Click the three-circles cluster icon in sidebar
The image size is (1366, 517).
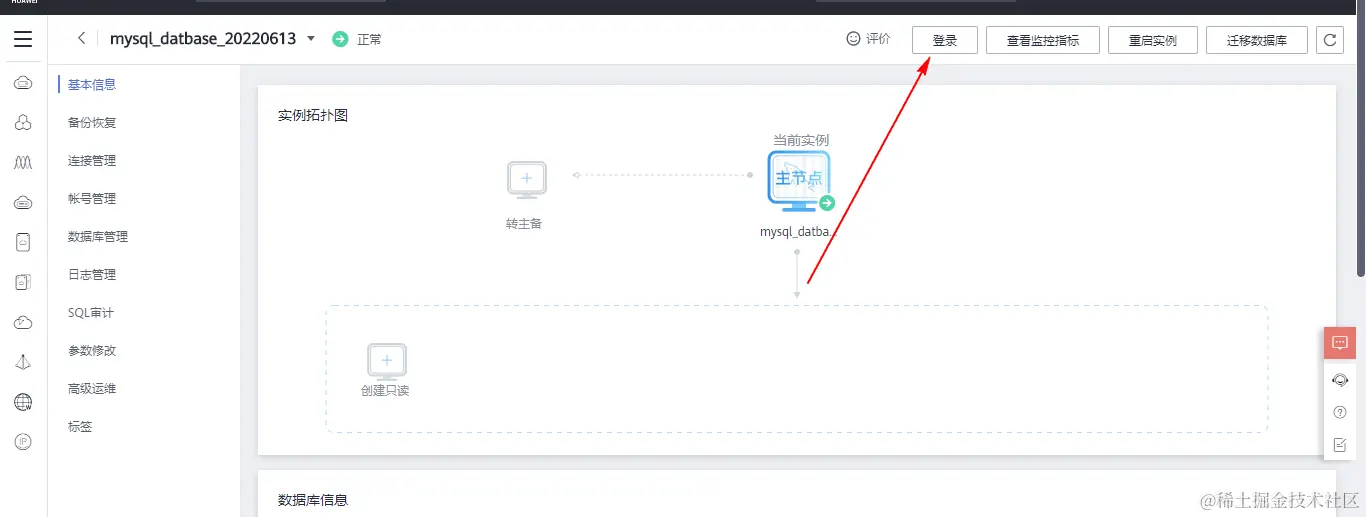[23, 123]
